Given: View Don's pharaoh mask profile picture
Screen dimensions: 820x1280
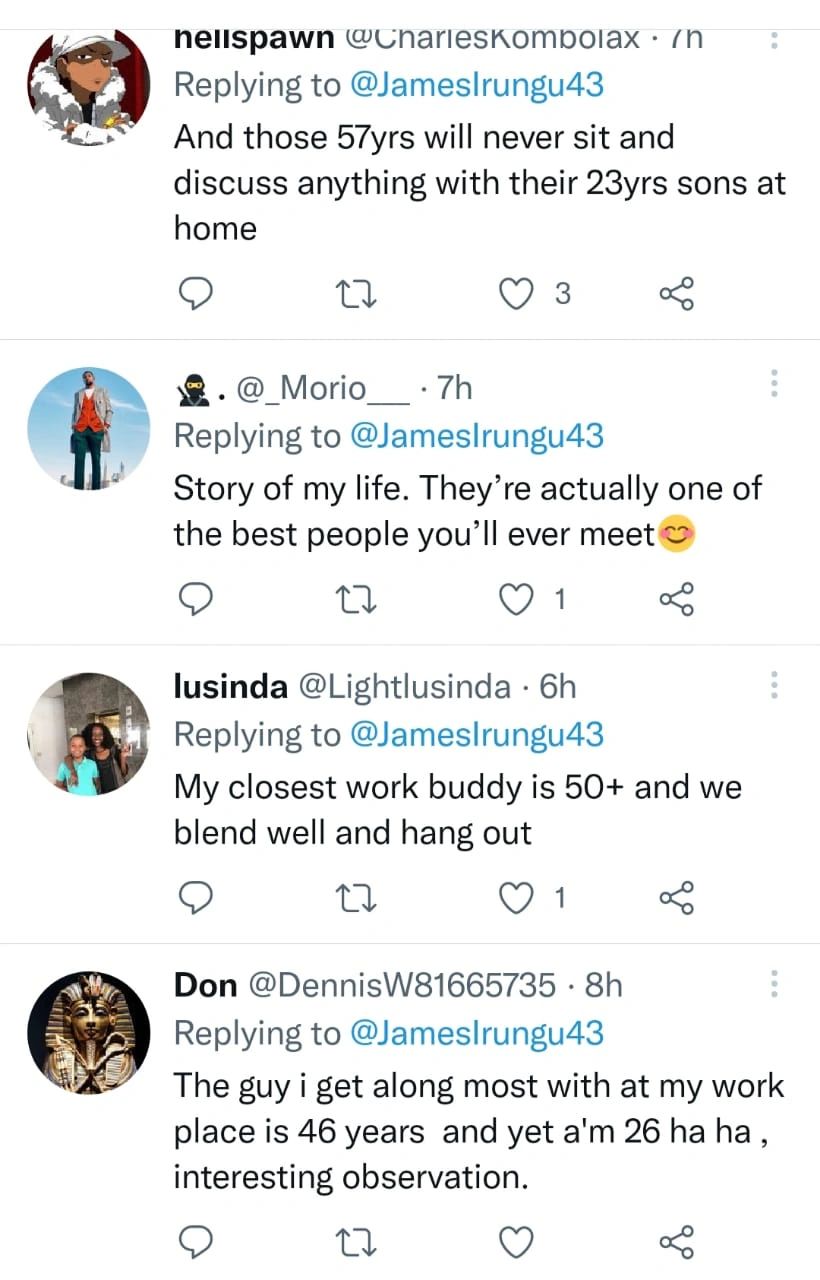Looking at the screenshot, I should tap(88, 1032).
